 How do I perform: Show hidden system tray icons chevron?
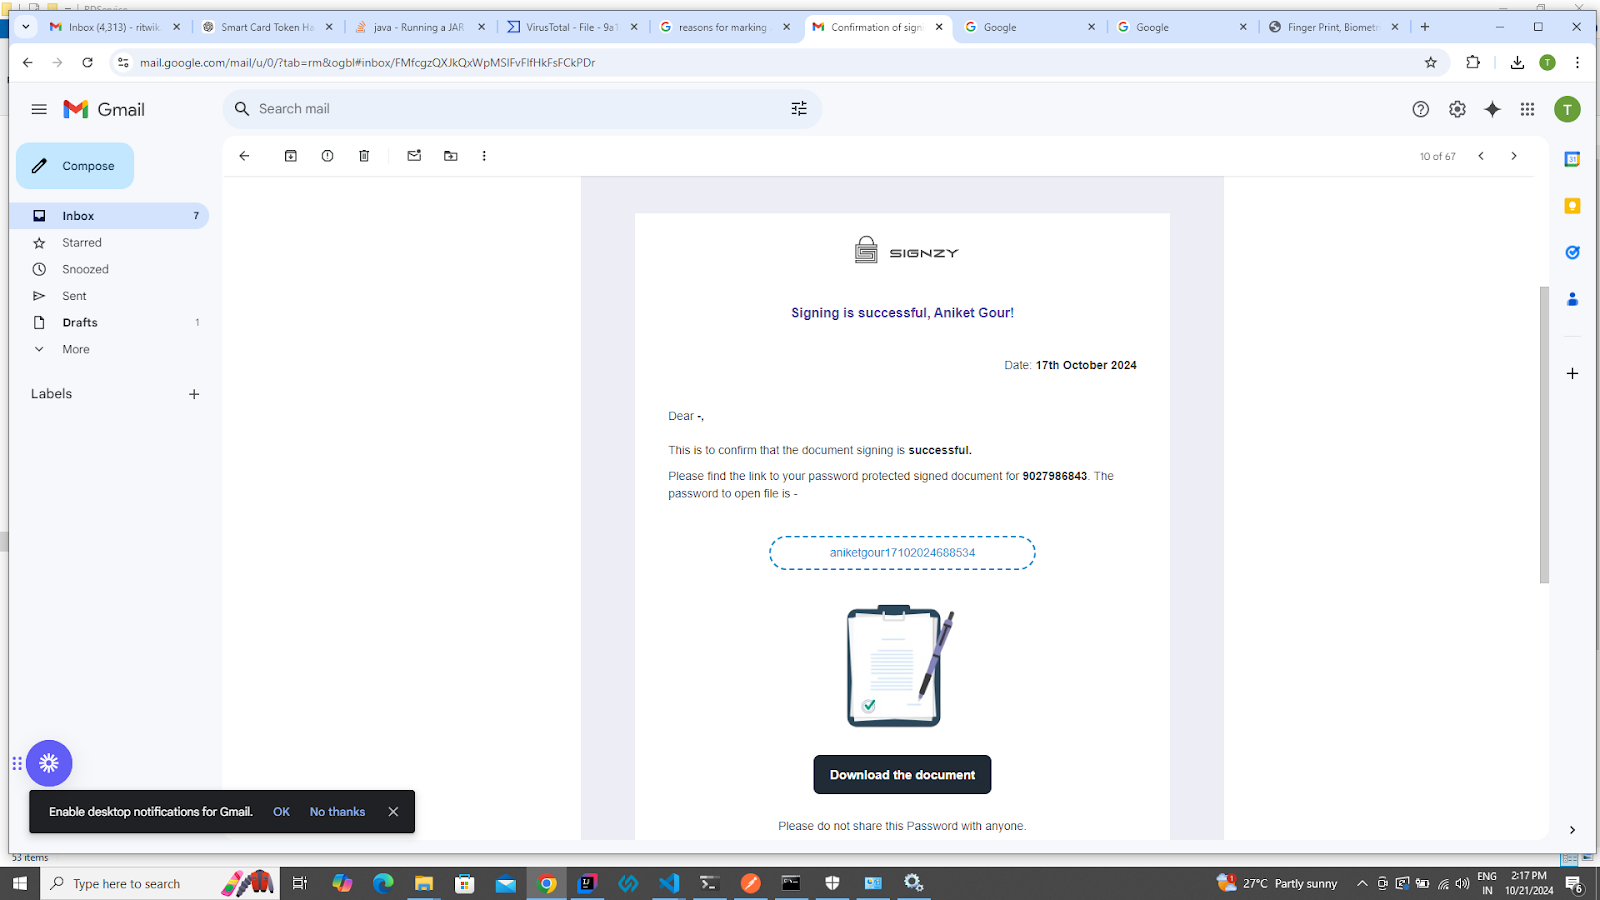[x=1362, y=883]
